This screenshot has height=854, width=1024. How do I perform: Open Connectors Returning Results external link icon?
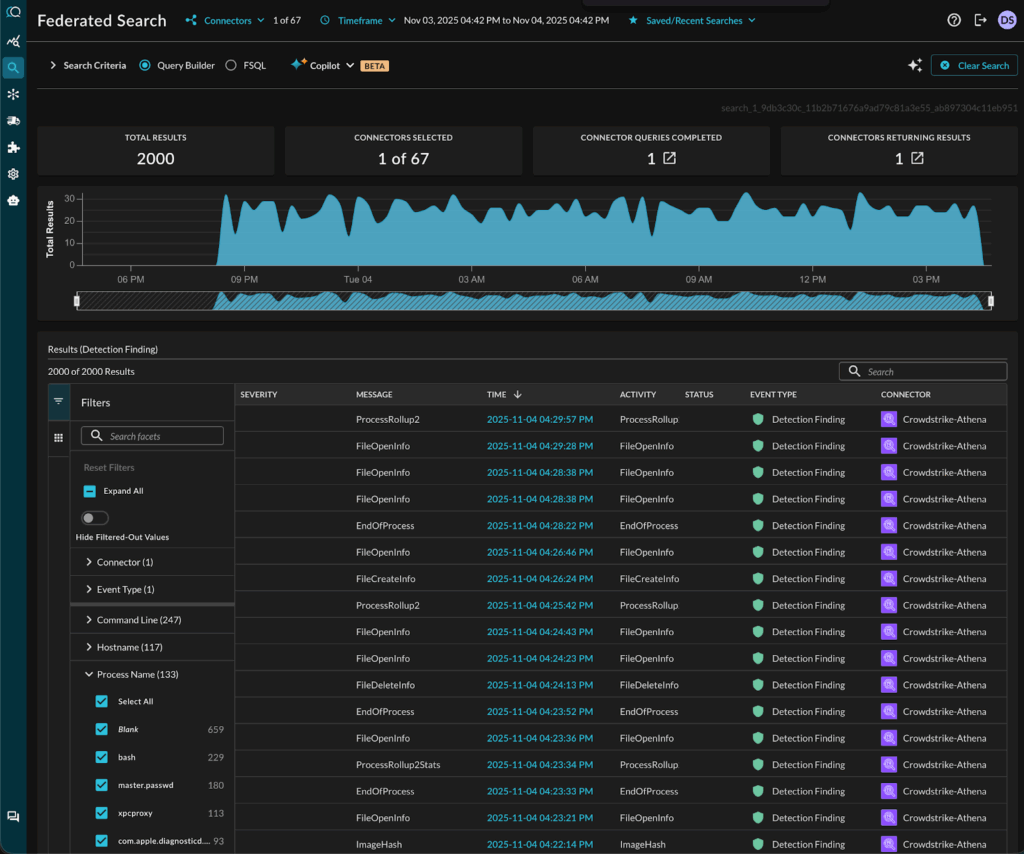(x=917, y=158)
